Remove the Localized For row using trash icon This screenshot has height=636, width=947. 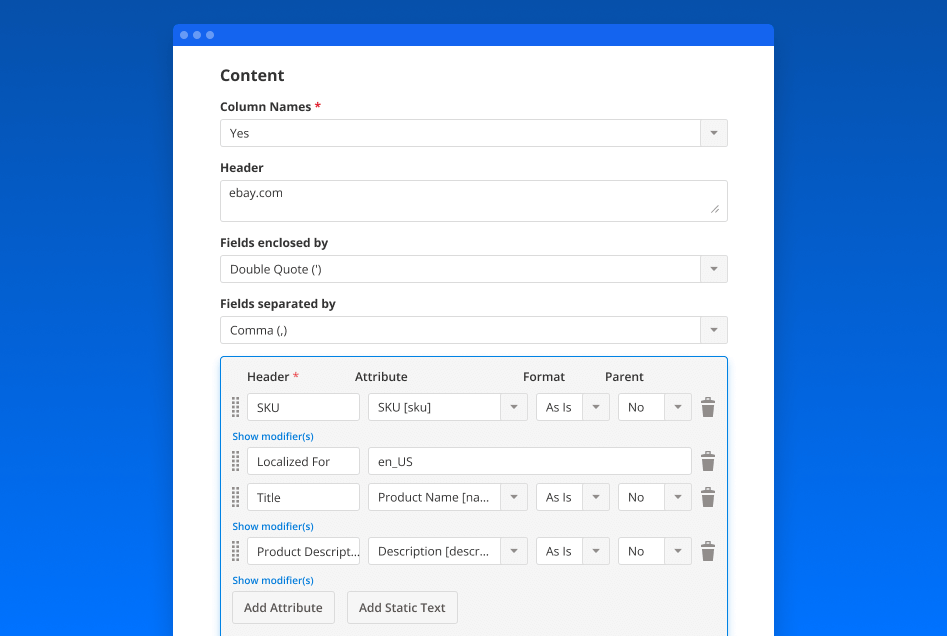pos(708,461)
